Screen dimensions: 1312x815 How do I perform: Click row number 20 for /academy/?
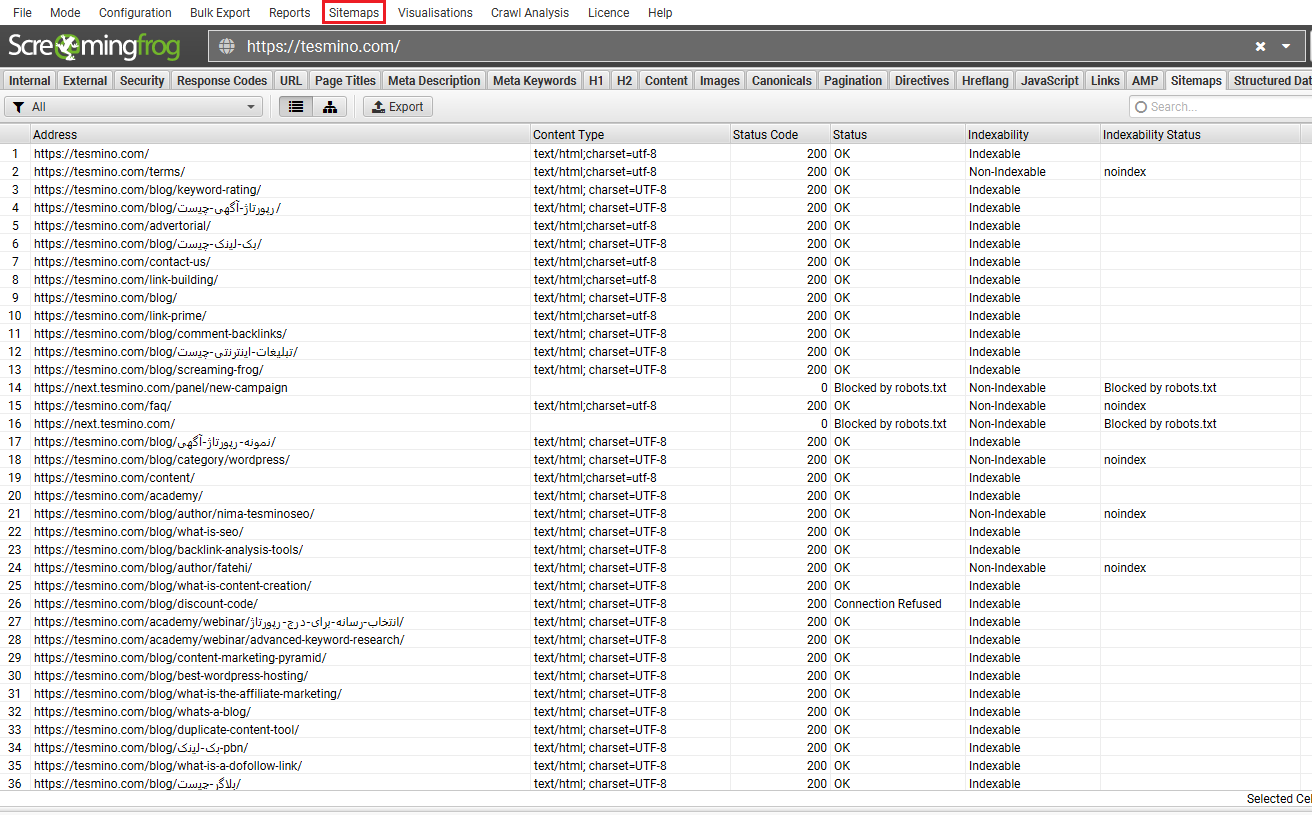coord(15,496)
